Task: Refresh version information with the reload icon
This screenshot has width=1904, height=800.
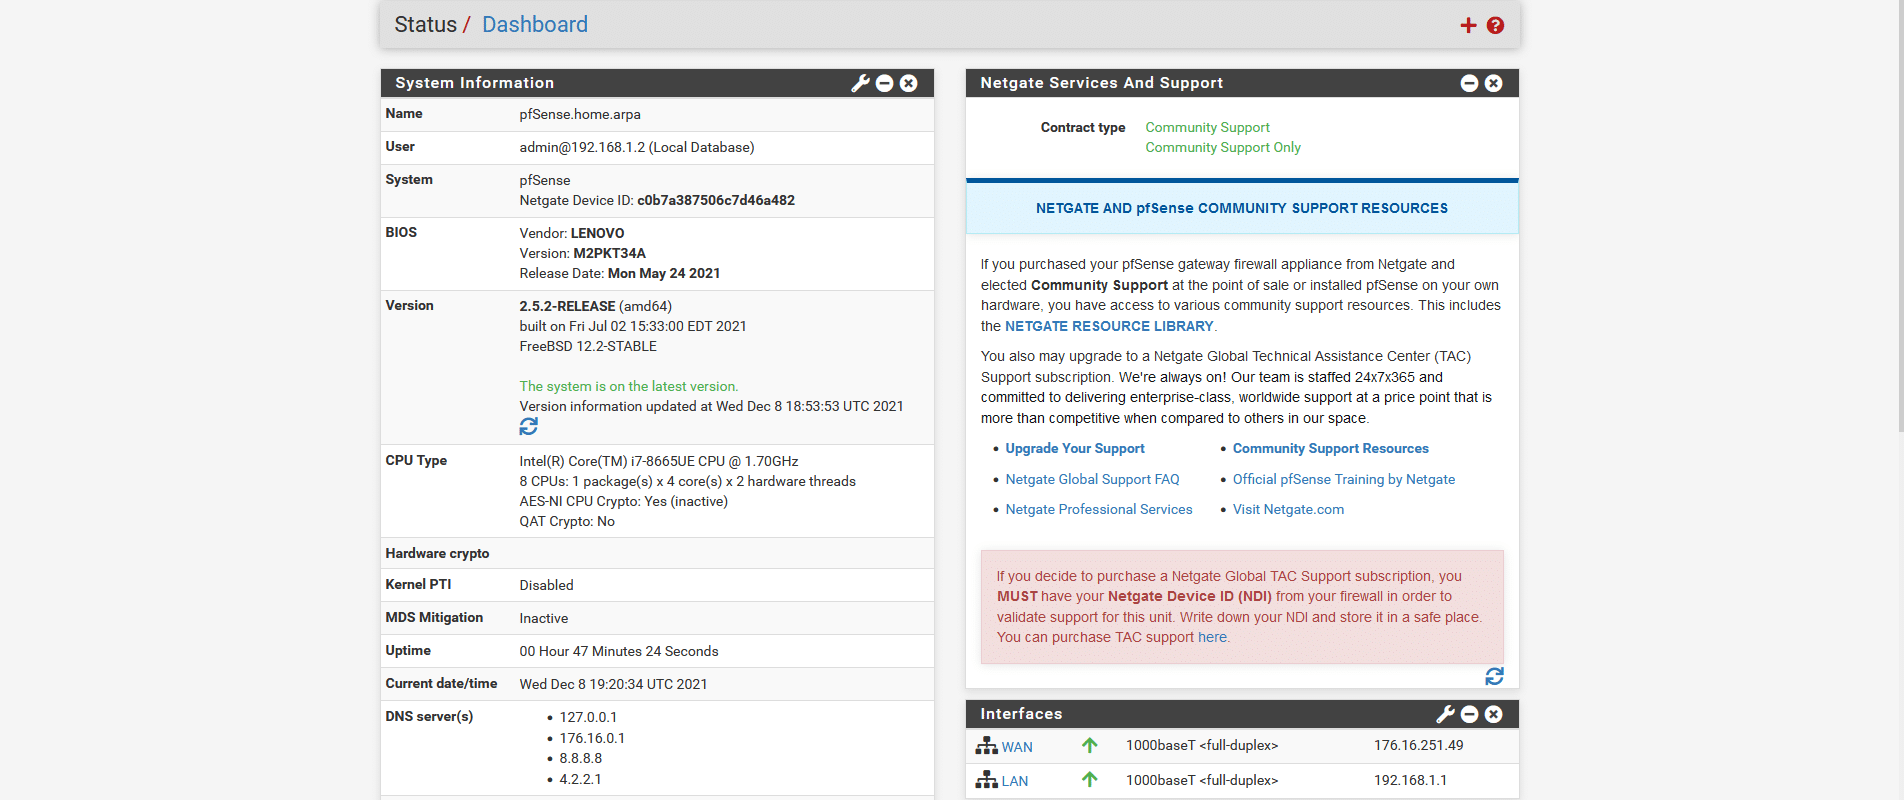Action: tap(529, 426)
